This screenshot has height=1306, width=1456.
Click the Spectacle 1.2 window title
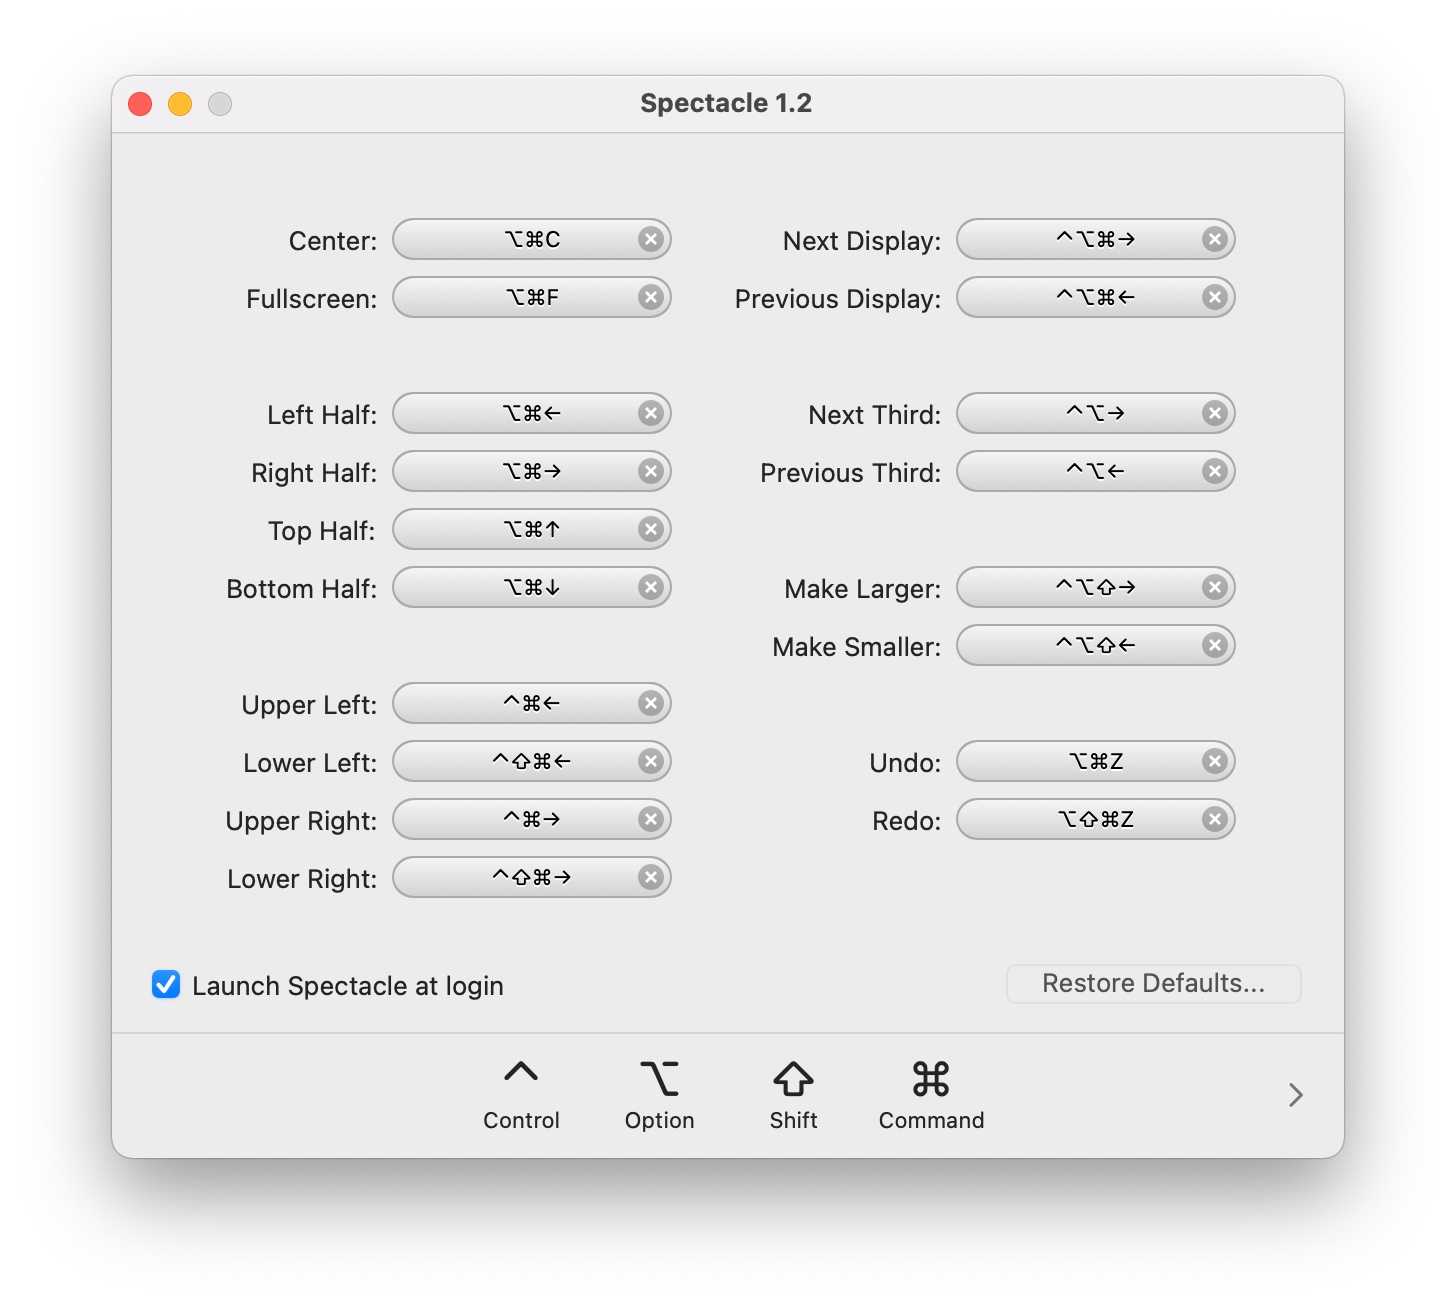click(x=726, y=103)
